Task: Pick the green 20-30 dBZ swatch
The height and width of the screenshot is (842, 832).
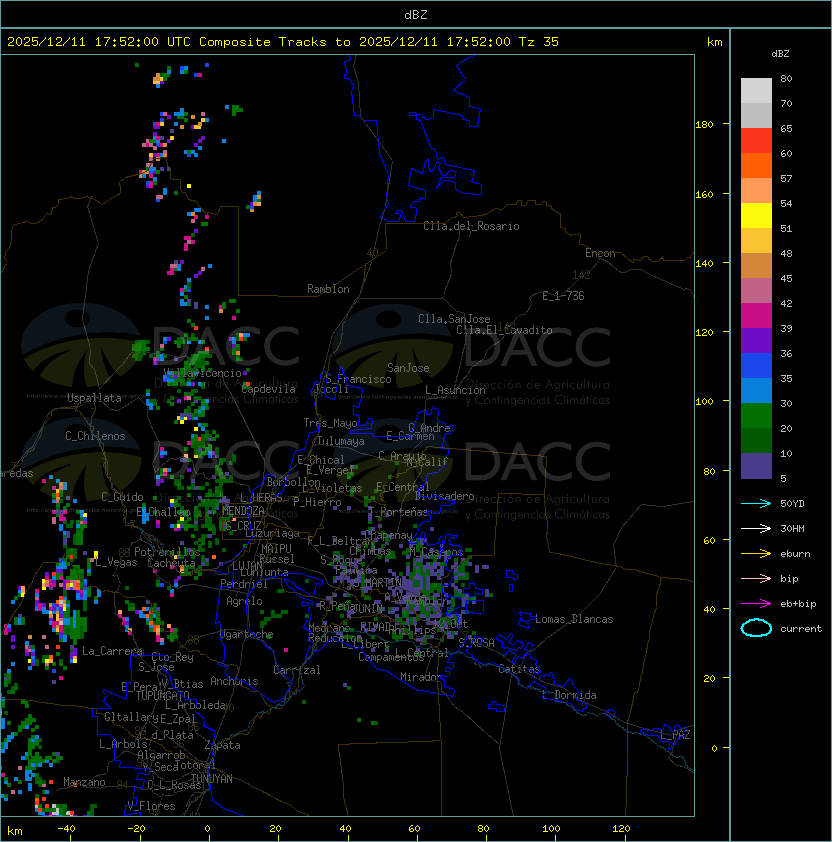Action: coord(756,416)
